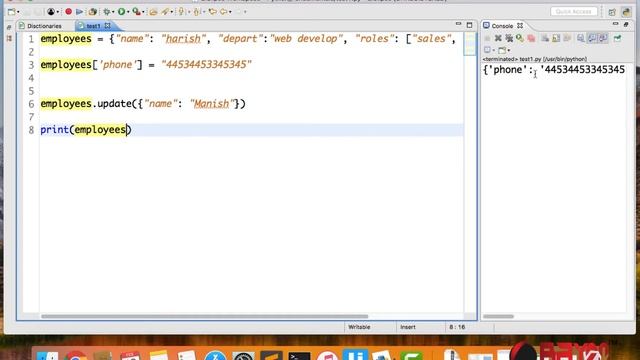Screen dimensions: 640x360
Task: Close the test1 editor tab
Action: click(107, 26)
